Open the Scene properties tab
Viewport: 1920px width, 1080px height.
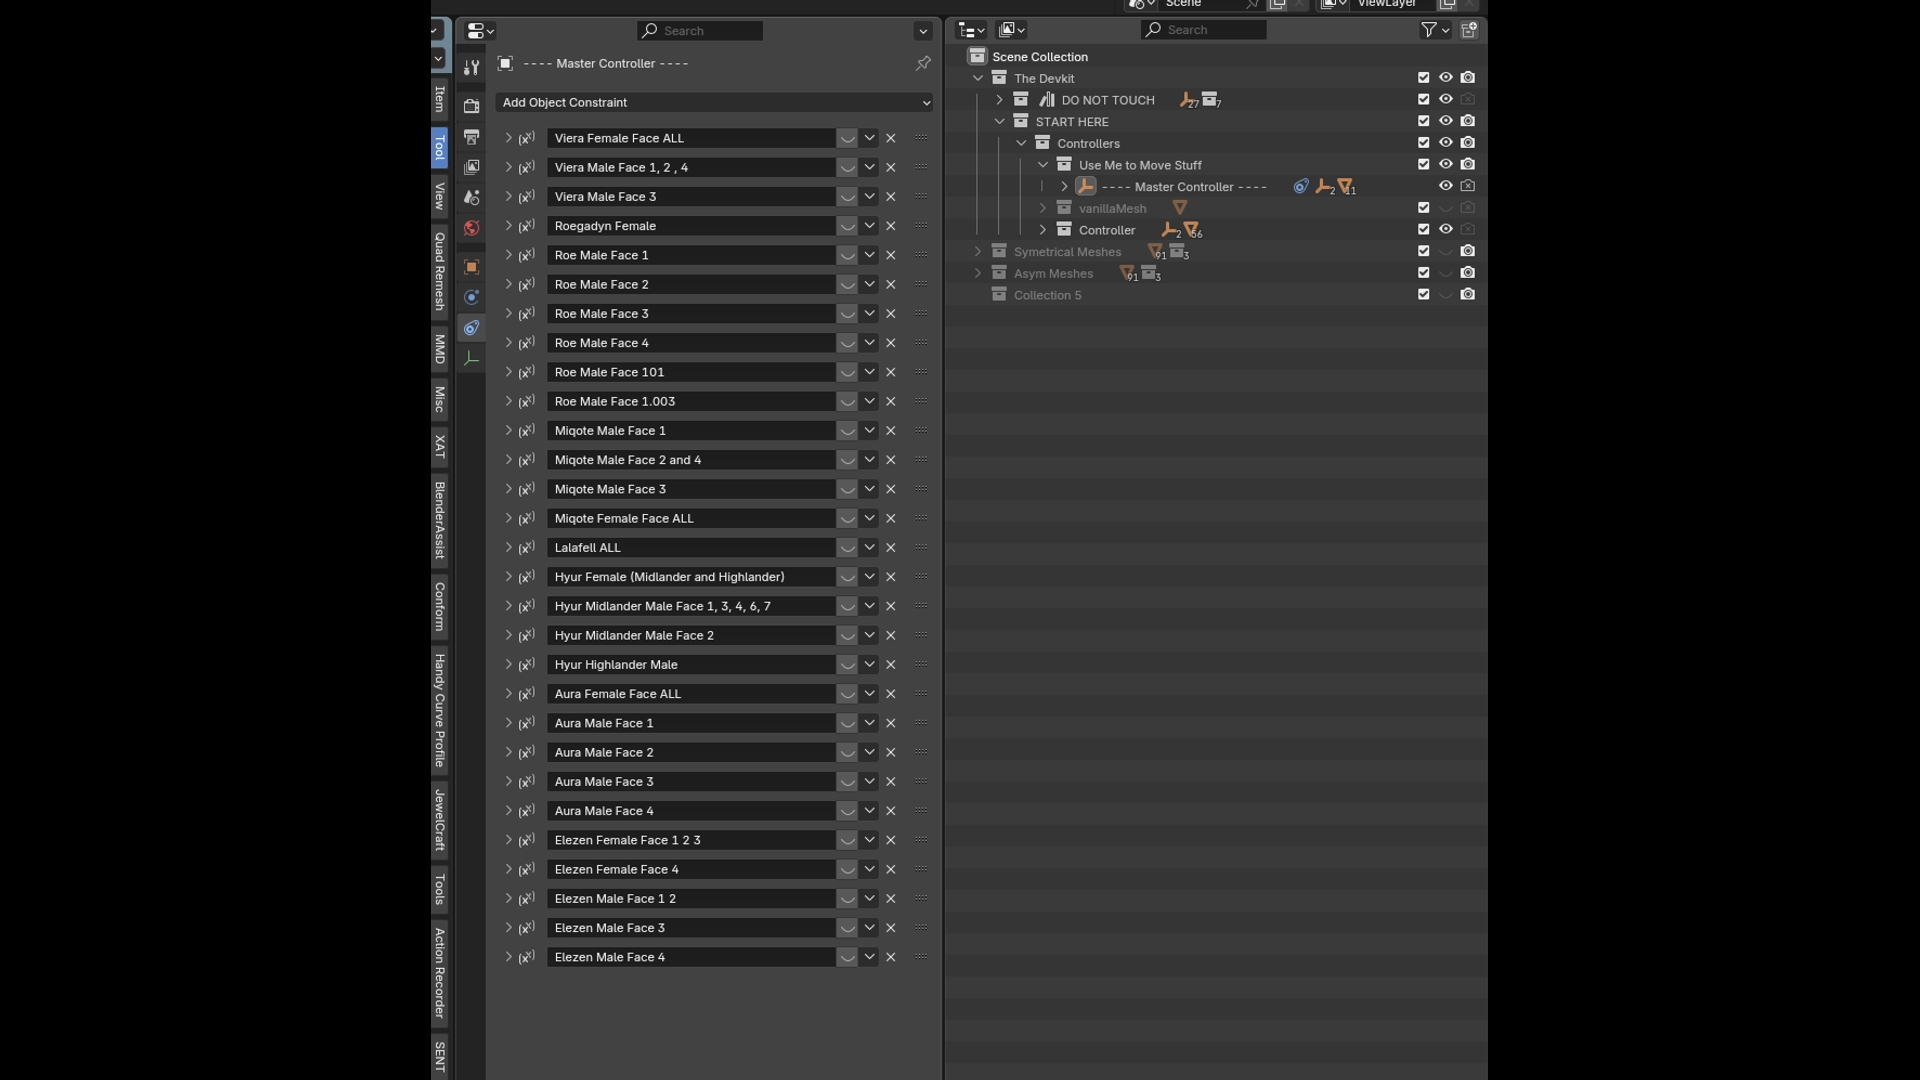tap(471, 198)
